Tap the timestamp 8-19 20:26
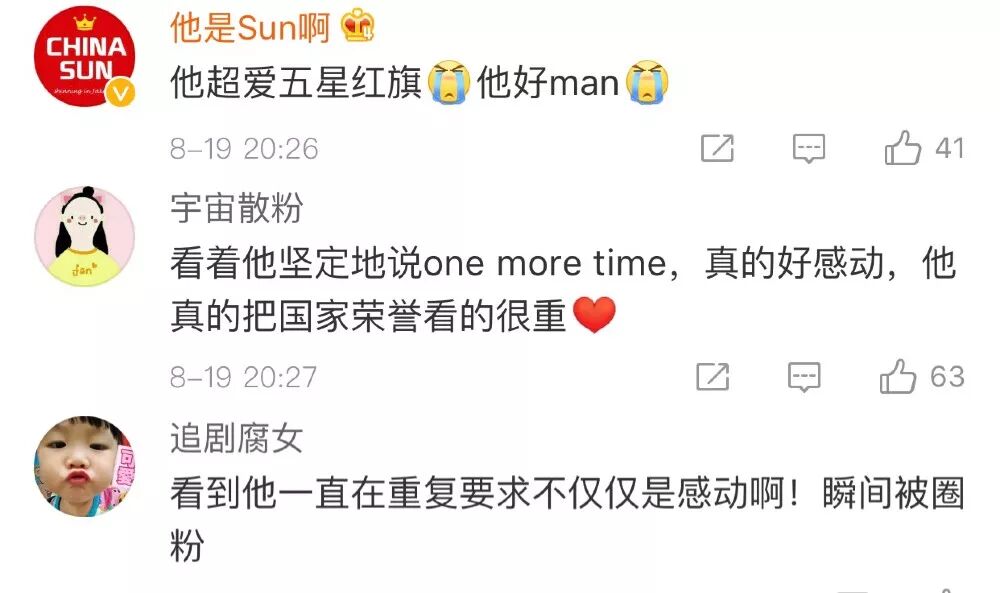Image resolution: width=1000 pixels, height=593 pixels. [244, 149]
